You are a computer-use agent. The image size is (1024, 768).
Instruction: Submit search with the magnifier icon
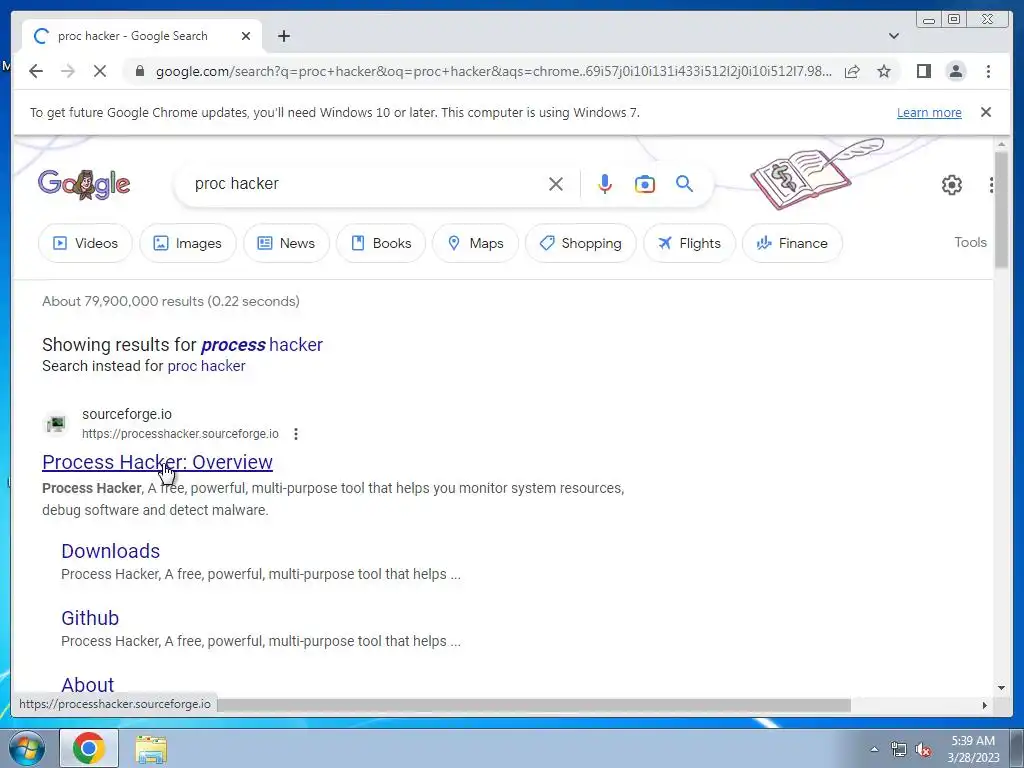tap(684, 184)
